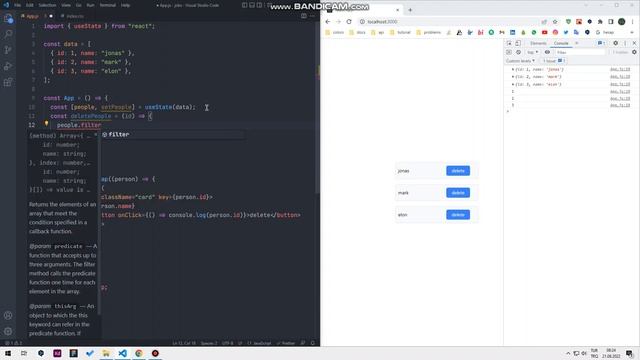Toggle the console sidebar panel
The image size is (640, 360).
pyautogui.click(x=509, y=52)
